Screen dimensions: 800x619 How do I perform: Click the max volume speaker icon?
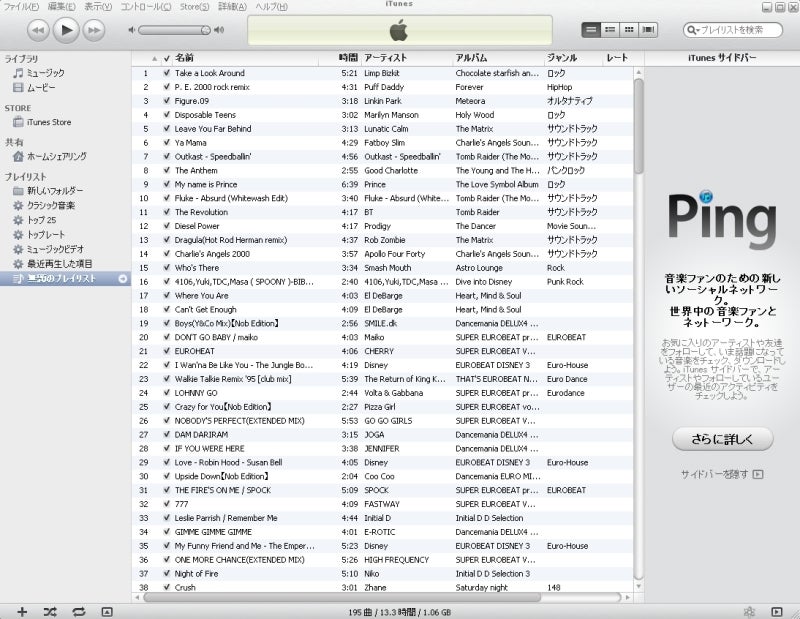coord(219,30)
